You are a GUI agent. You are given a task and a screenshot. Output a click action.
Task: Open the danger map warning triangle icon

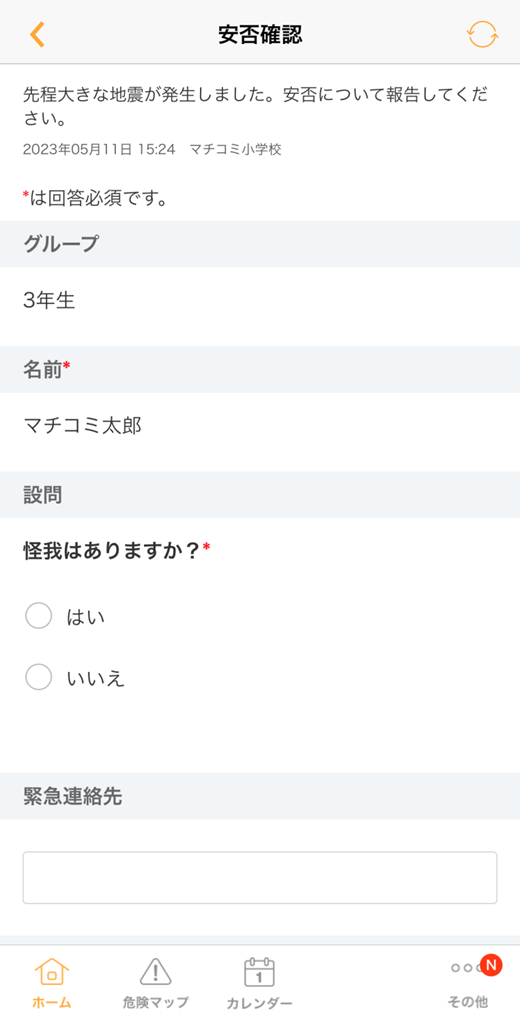point(155,972)
